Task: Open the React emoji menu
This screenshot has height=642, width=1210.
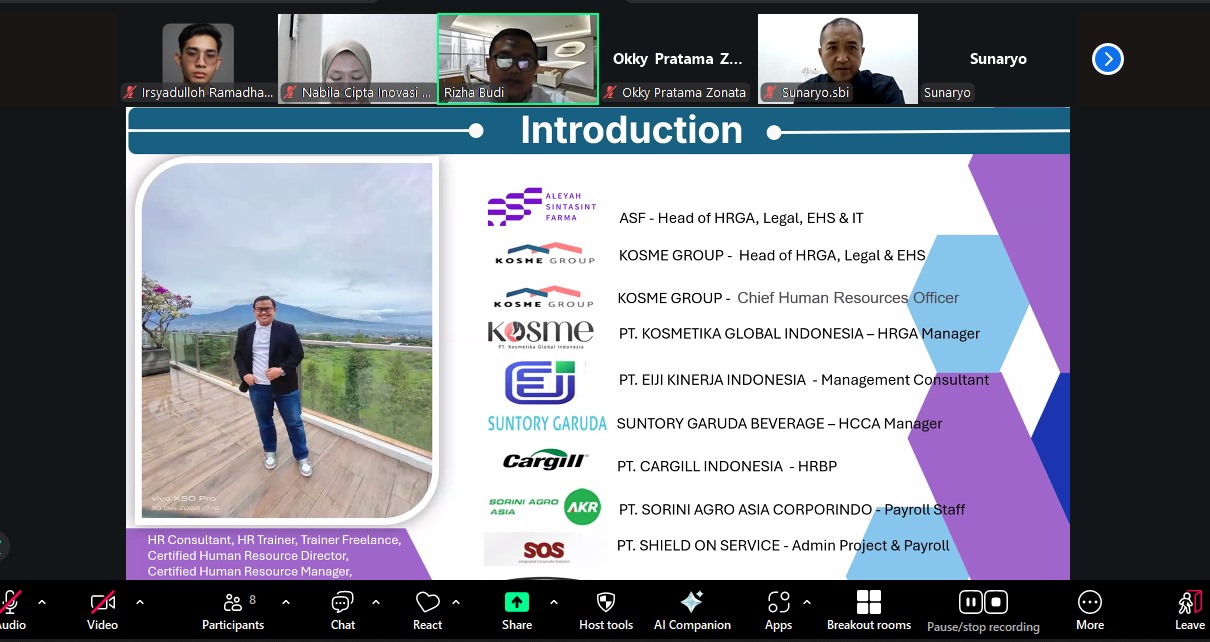Action: coord(427,610)
